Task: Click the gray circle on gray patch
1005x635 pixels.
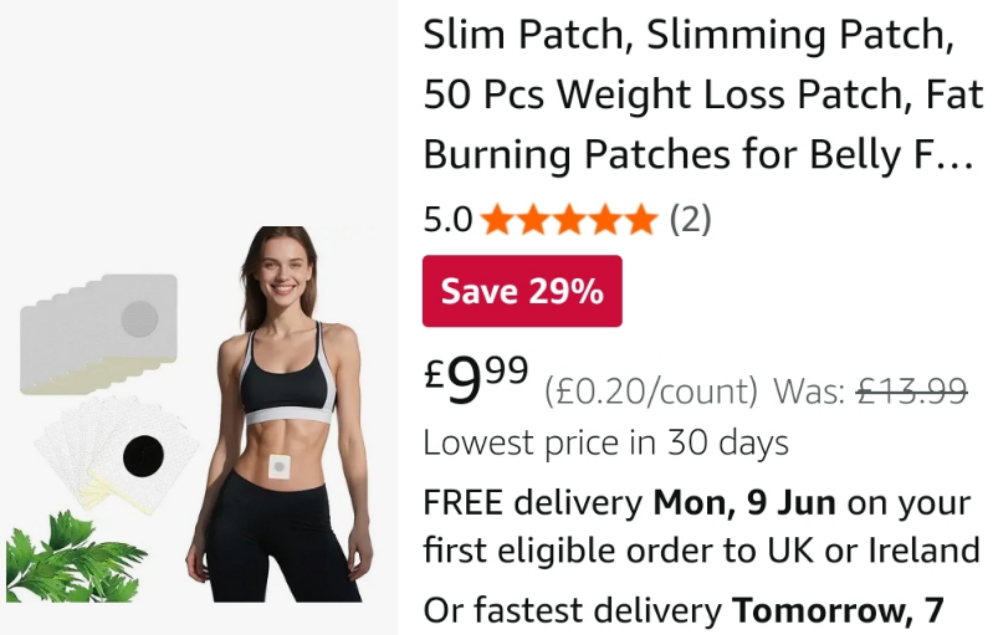Action: [140, 318]
